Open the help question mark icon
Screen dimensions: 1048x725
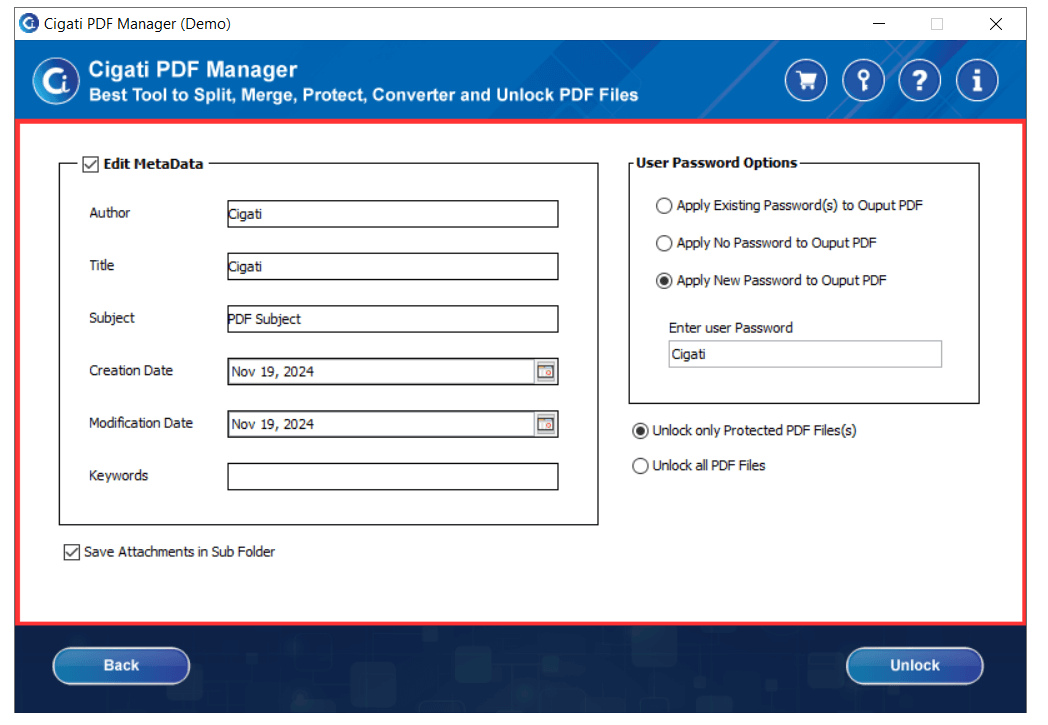[920, 80]
